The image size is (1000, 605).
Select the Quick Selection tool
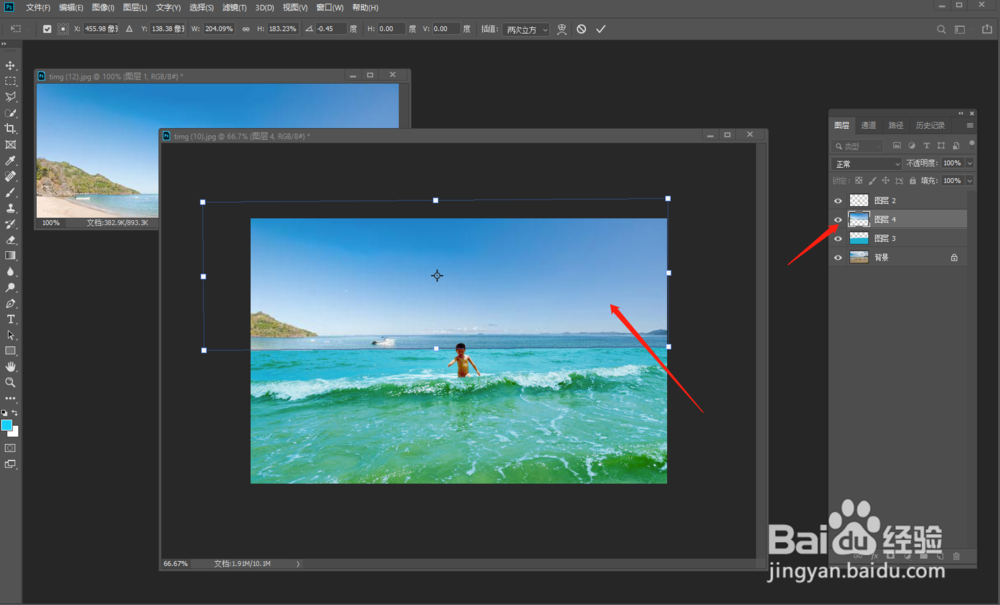click(10, 113)
